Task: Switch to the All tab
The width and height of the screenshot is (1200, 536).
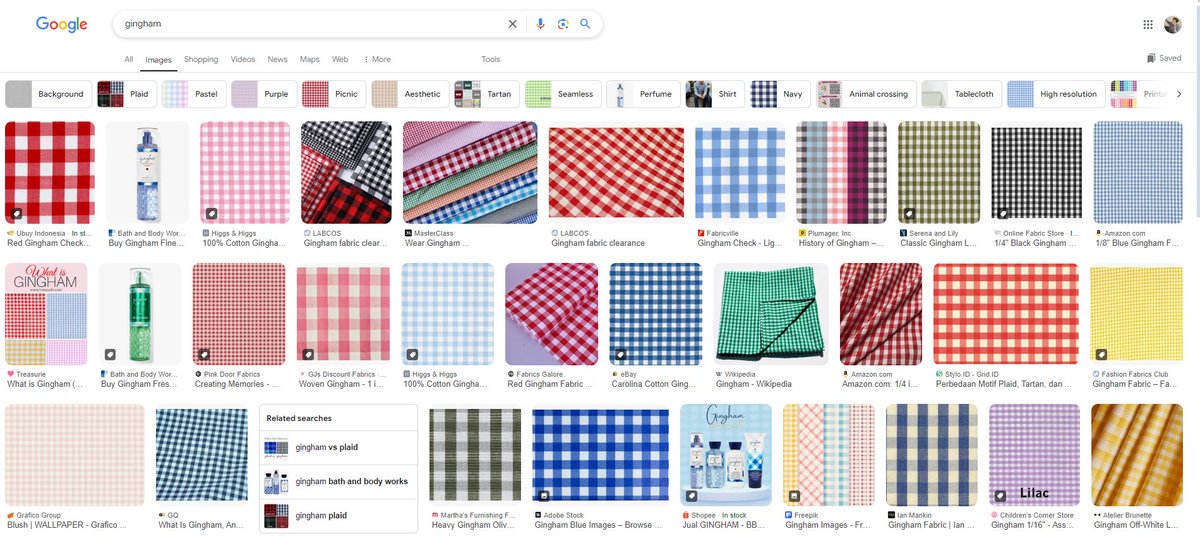Action: click(129, 60)
